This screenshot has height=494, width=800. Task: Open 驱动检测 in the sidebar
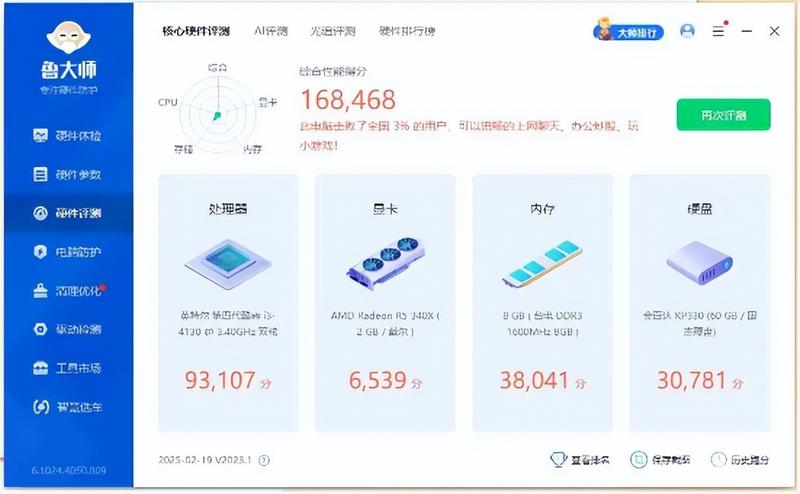coord(67,329)
